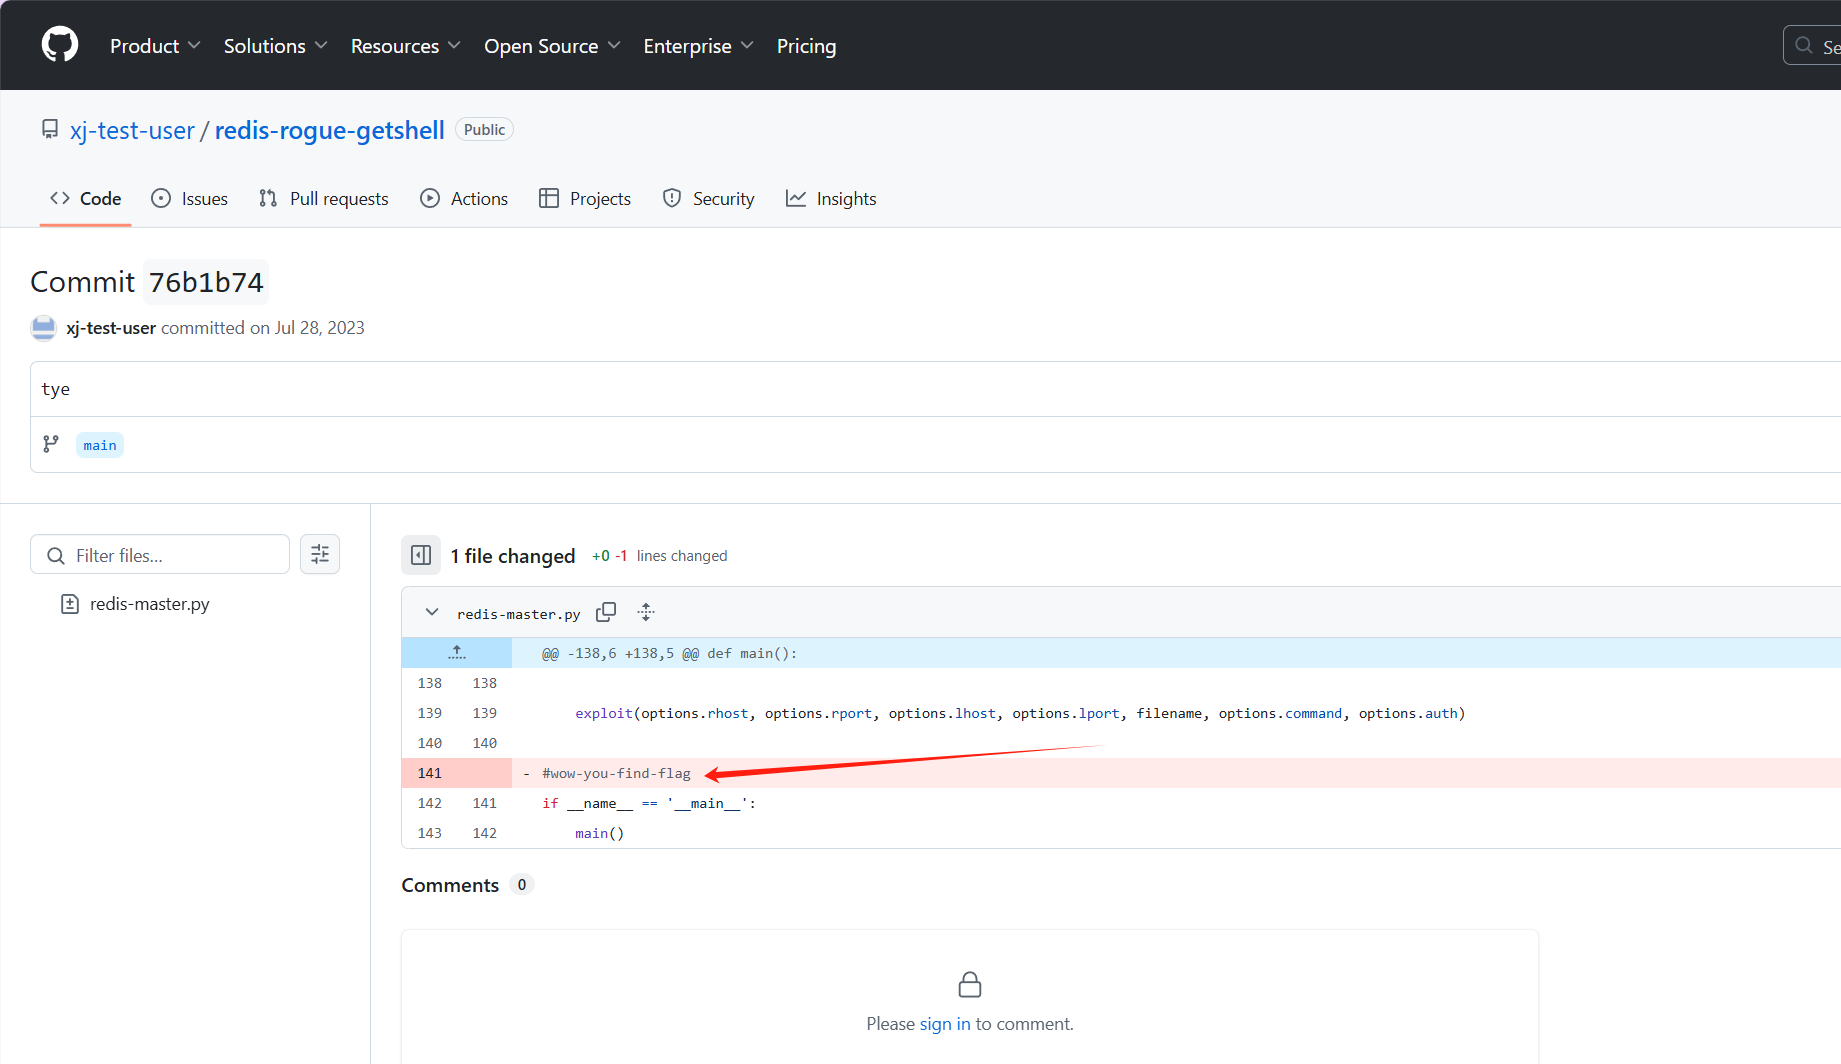
Task: Click the Comments heading
Action: pos(450,885)
